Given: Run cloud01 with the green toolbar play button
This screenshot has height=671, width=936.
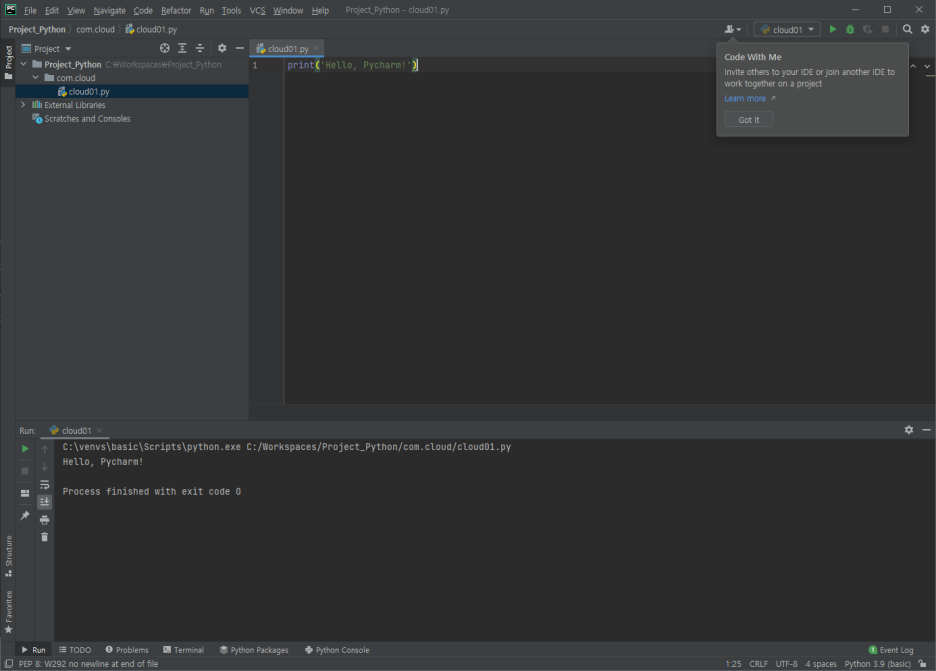Looking at the screenshot, I should [833, 29].
